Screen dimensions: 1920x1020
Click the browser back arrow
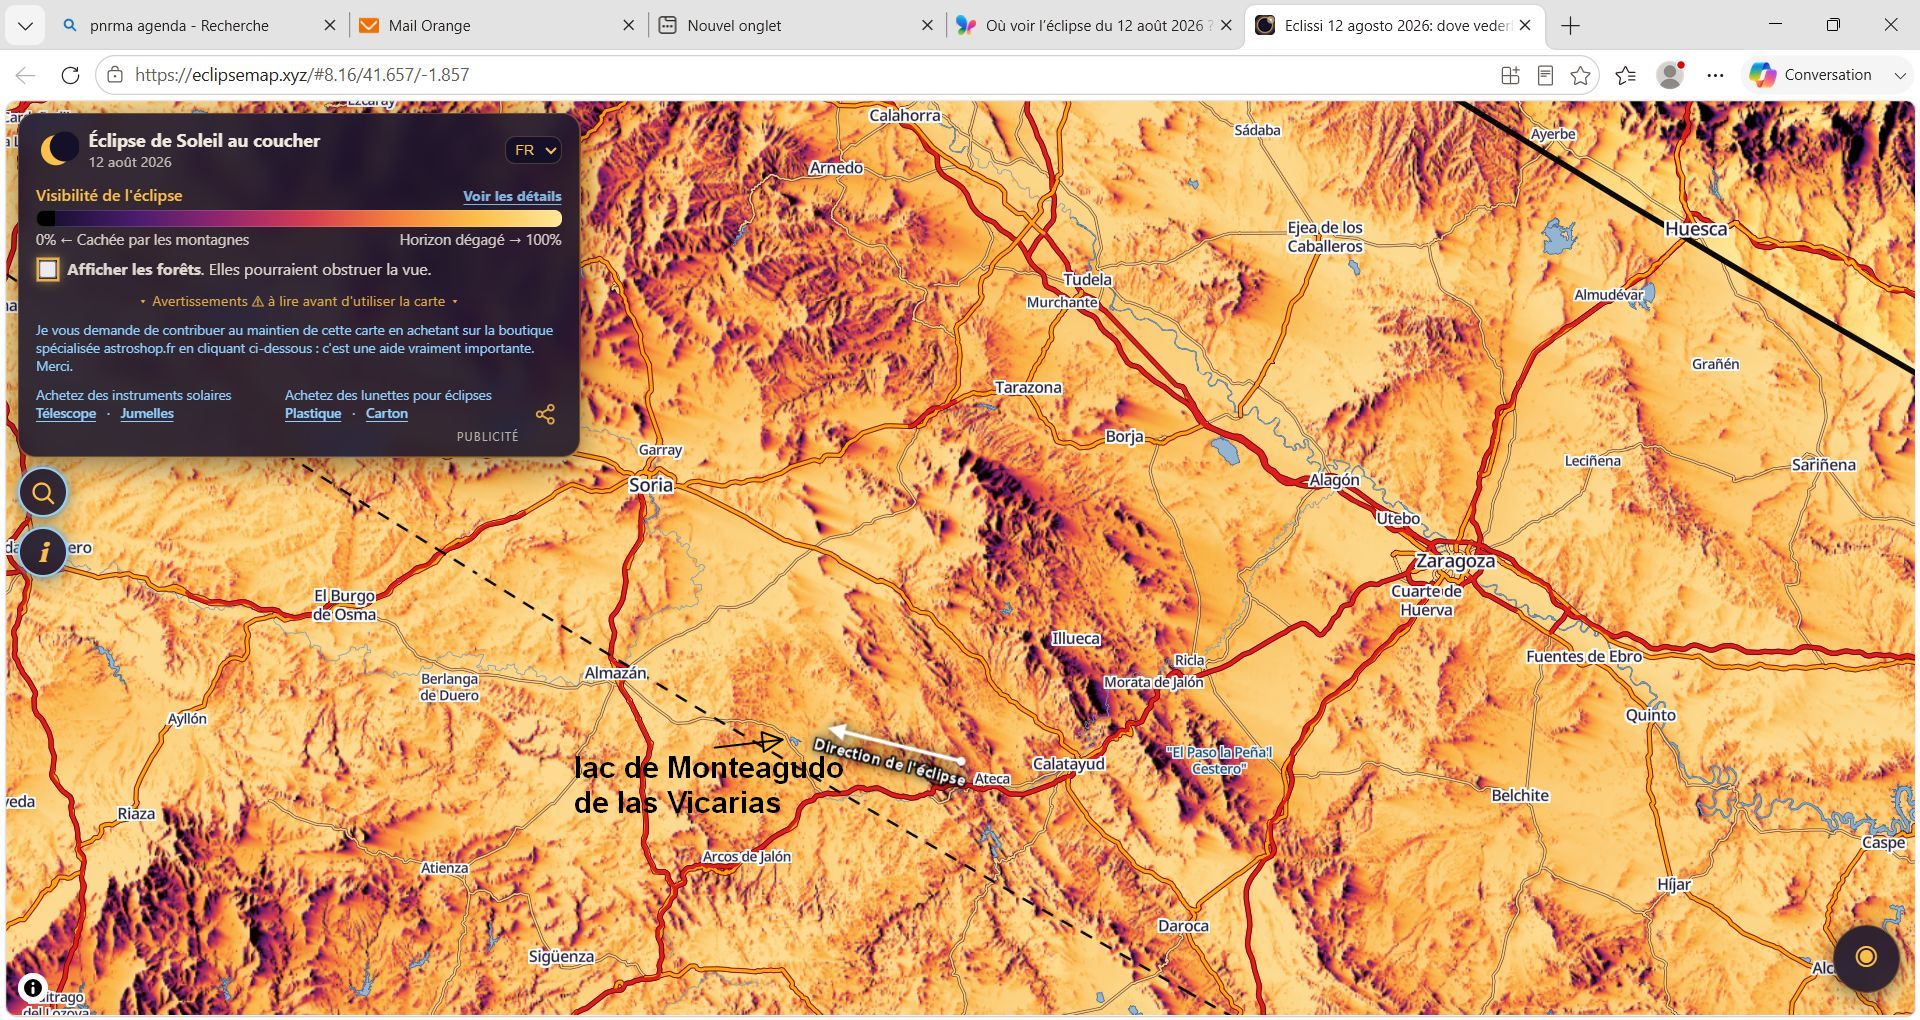[x=26, y=75]
